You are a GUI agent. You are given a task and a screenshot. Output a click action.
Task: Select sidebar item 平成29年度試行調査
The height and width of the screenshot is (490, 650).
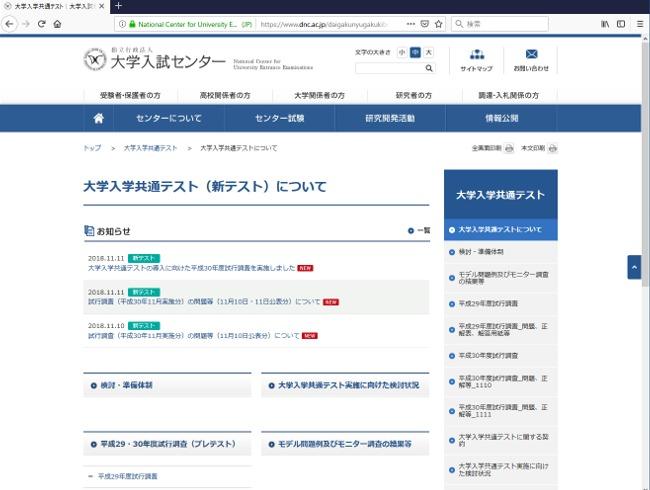501,304
